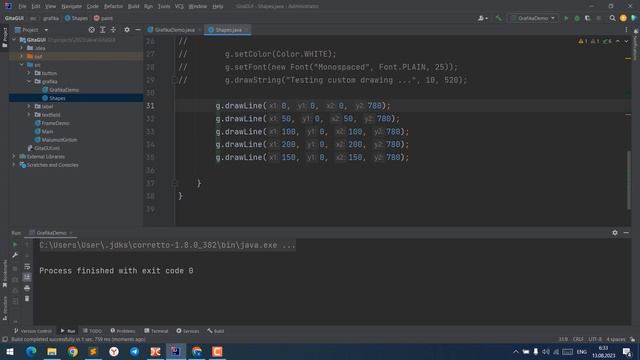
Task: Click wrench icon in Run panel
Action: pos(15,255)
